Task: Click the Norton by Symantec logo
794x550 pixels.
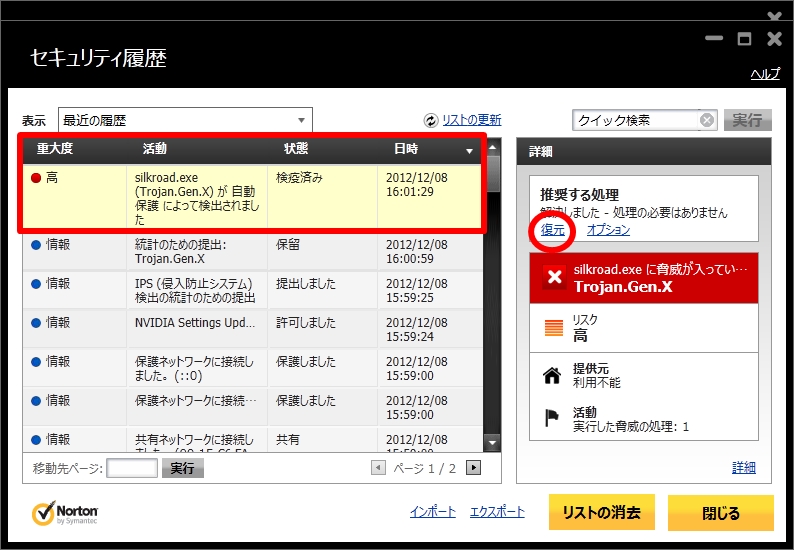Action: click(x=65, y=513)
